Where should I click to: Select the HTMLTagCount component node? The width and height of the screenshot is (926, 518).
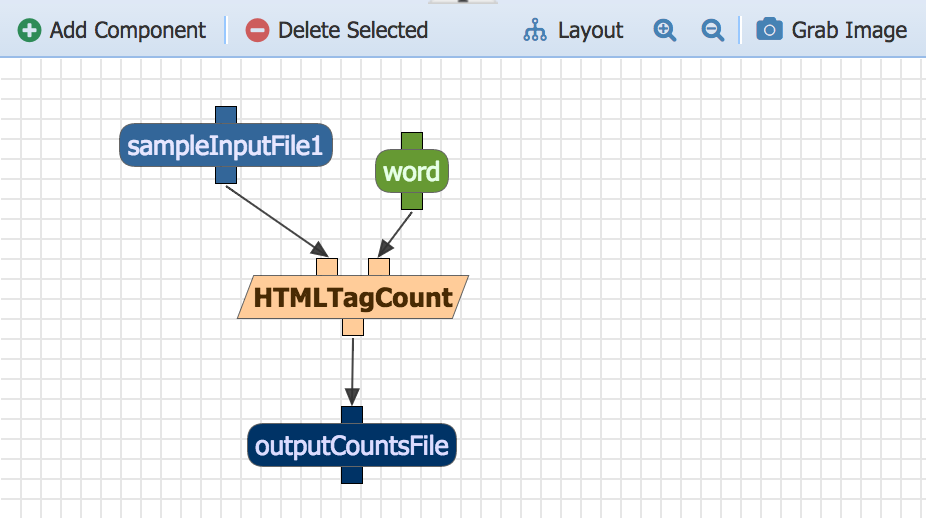point(352,297)
